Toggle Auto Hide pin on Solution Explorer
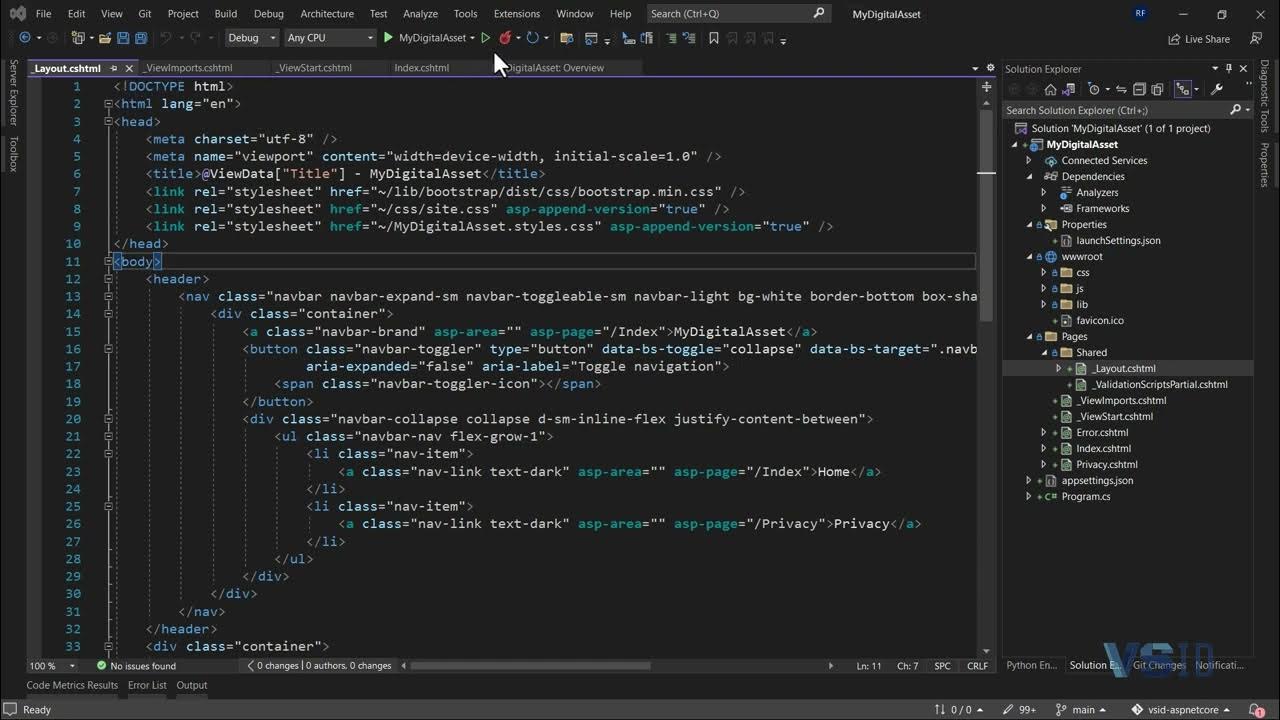Viewport: 1280px width, 720px height. click(x=1229, y=69)
